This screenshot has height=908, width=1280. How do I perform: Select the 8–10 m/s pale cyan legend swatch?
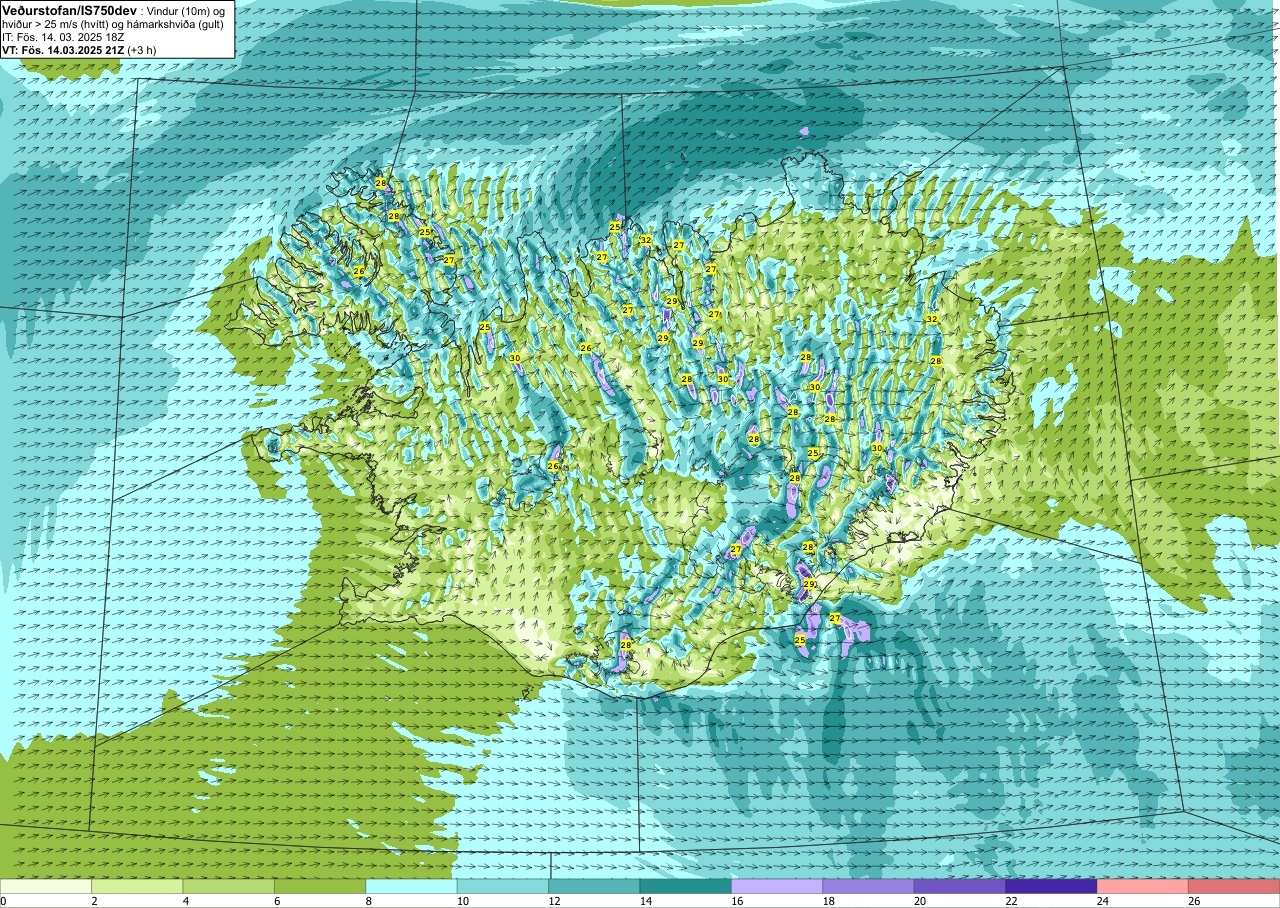pyautogui.click(x=411, y=886)
